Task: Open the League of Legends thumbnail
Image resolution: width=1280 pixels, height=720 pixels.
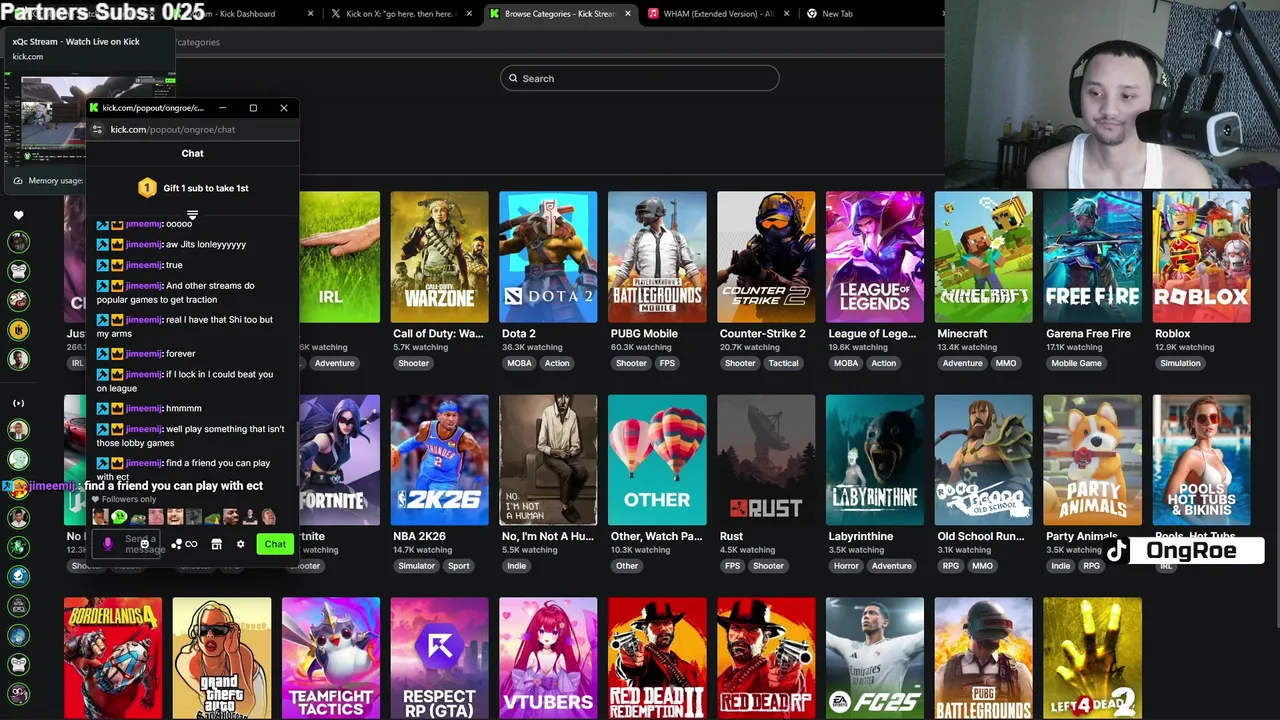Action: [875, 257]
